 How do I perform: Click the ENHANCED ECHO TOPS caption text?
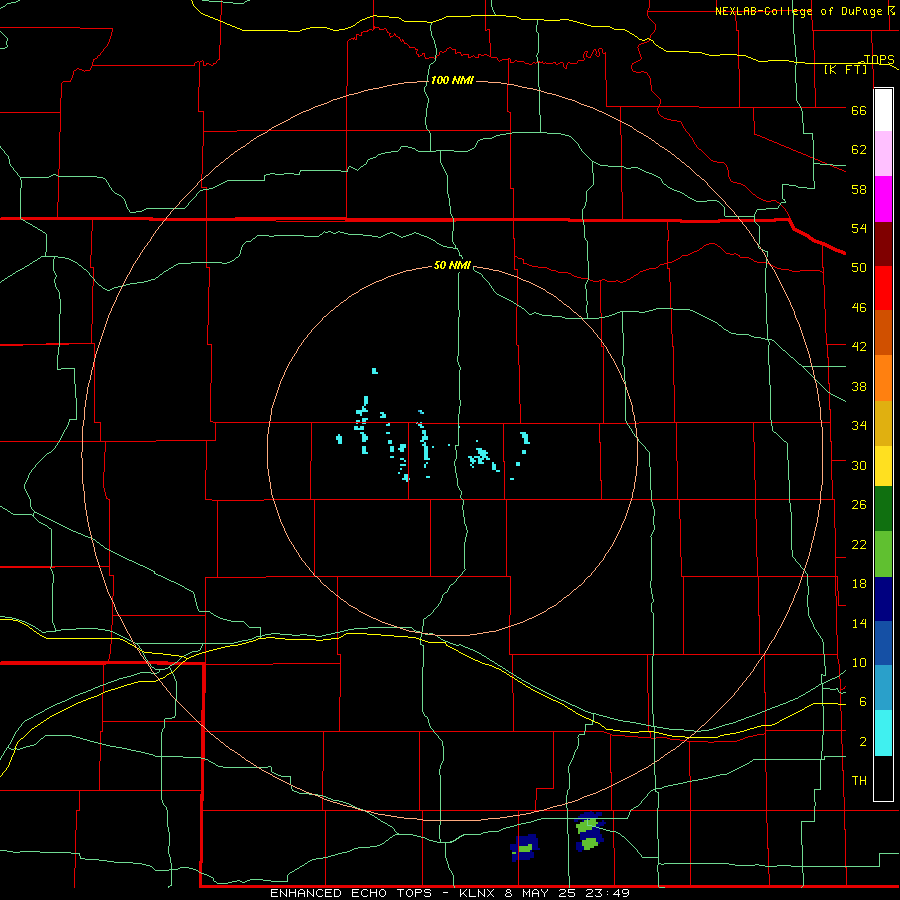351,893
